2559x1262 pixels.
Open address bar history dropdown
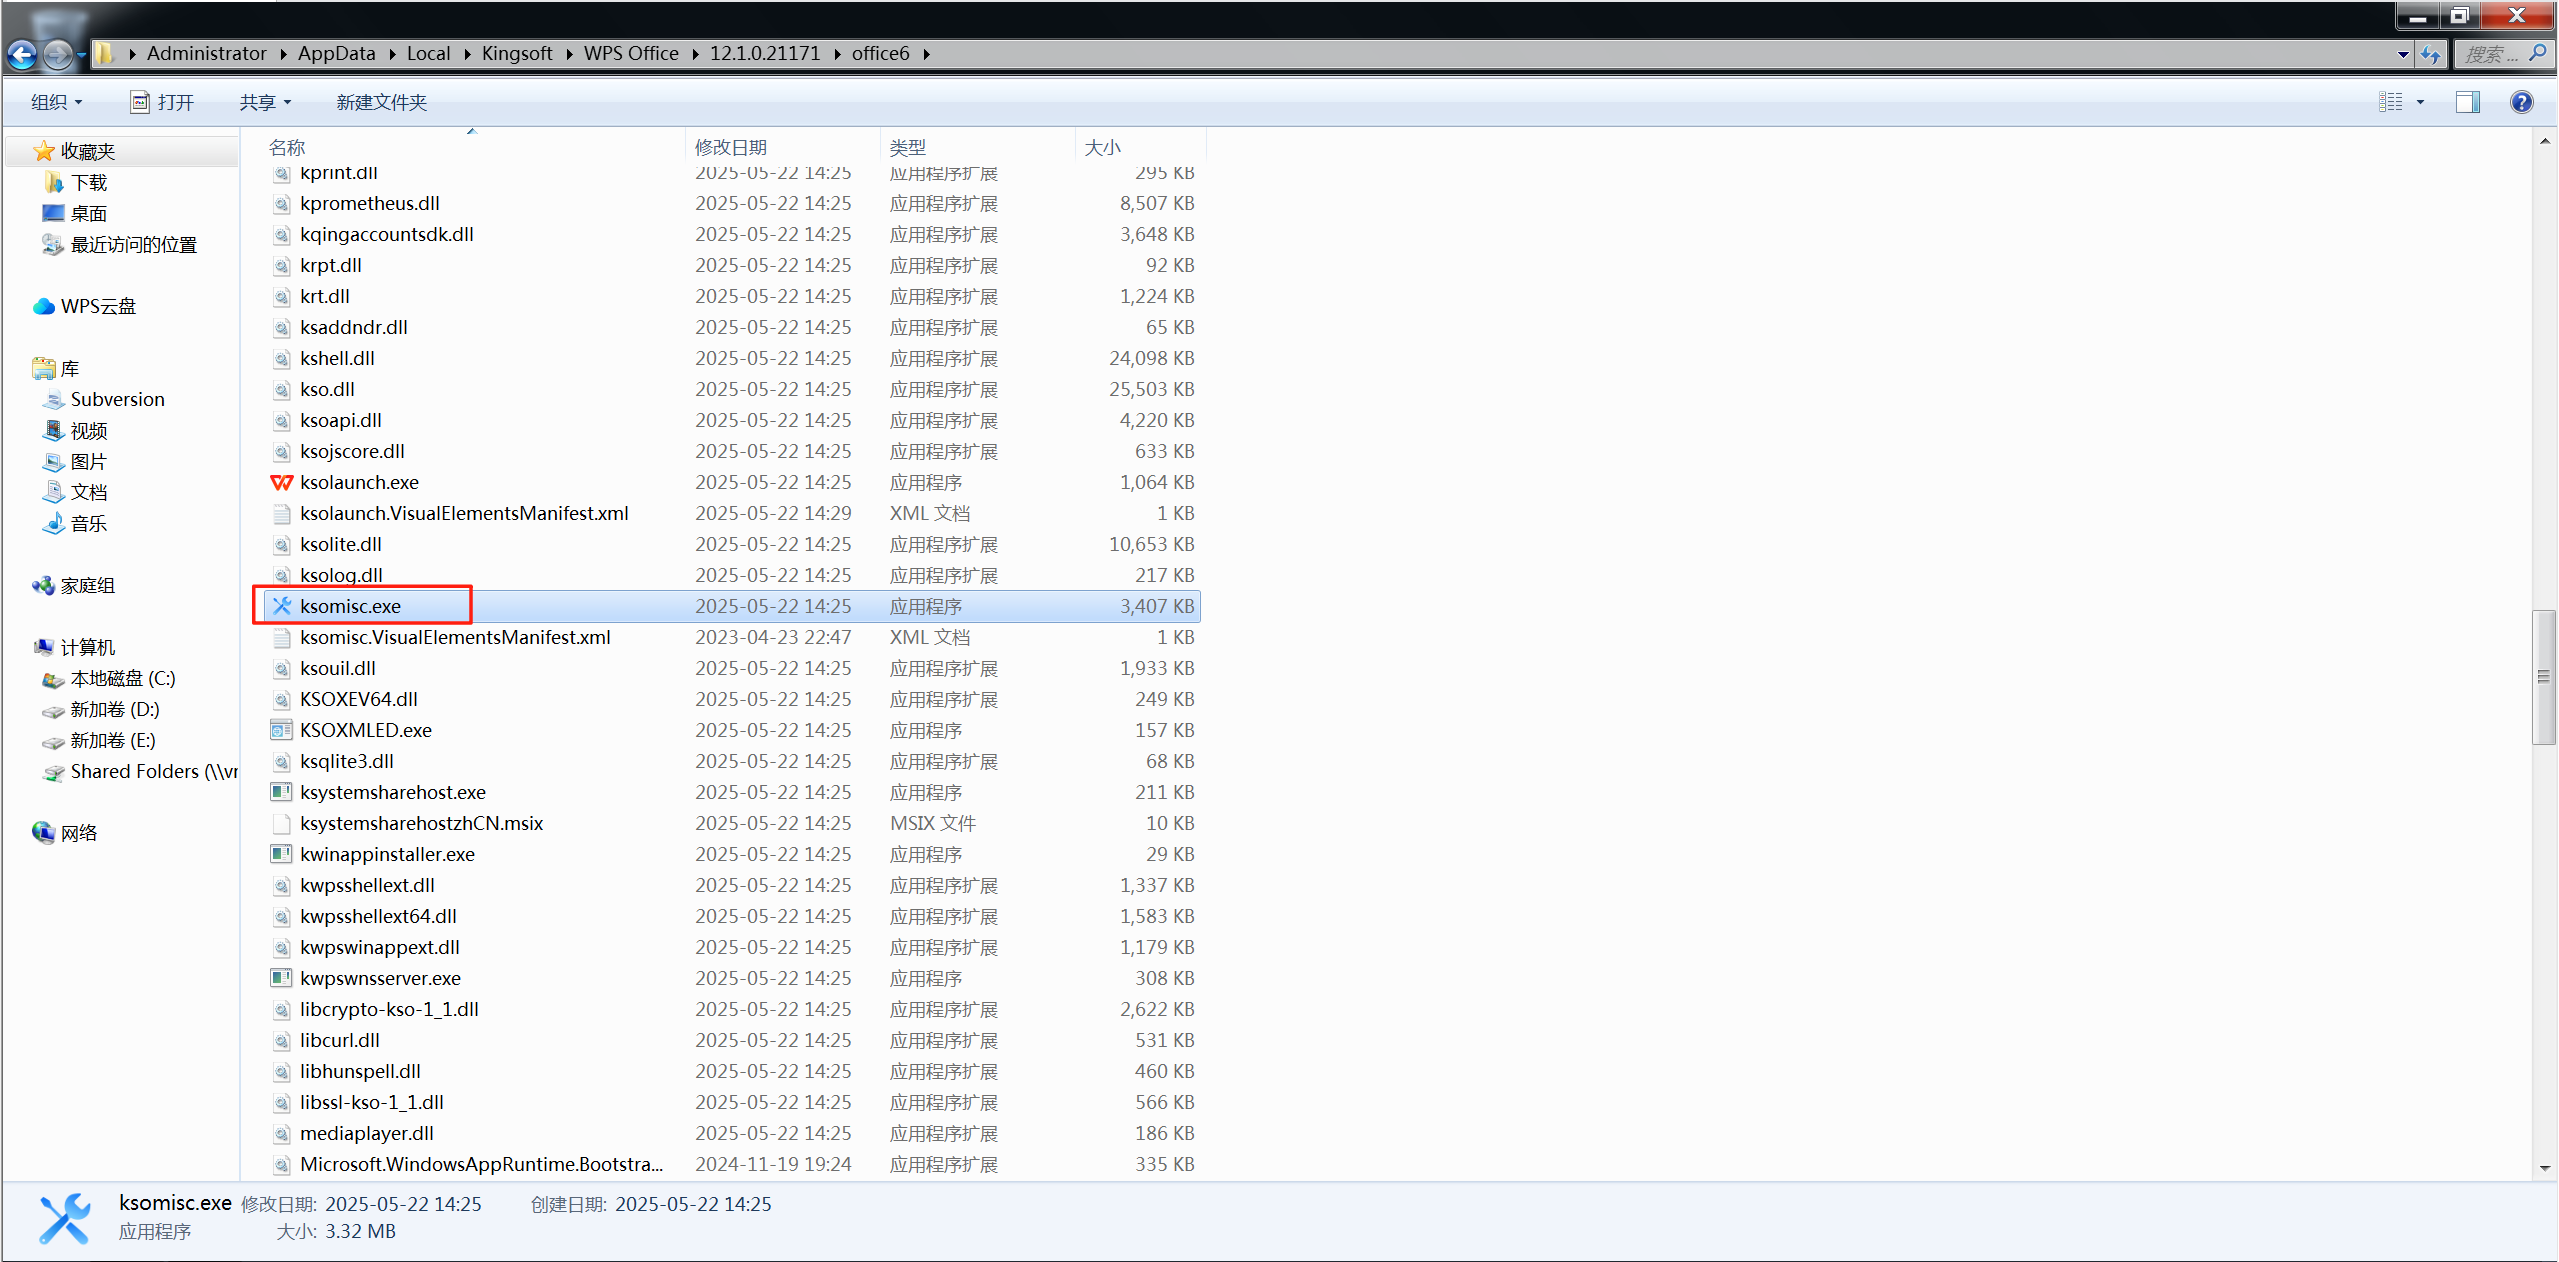coord(2403,55)
